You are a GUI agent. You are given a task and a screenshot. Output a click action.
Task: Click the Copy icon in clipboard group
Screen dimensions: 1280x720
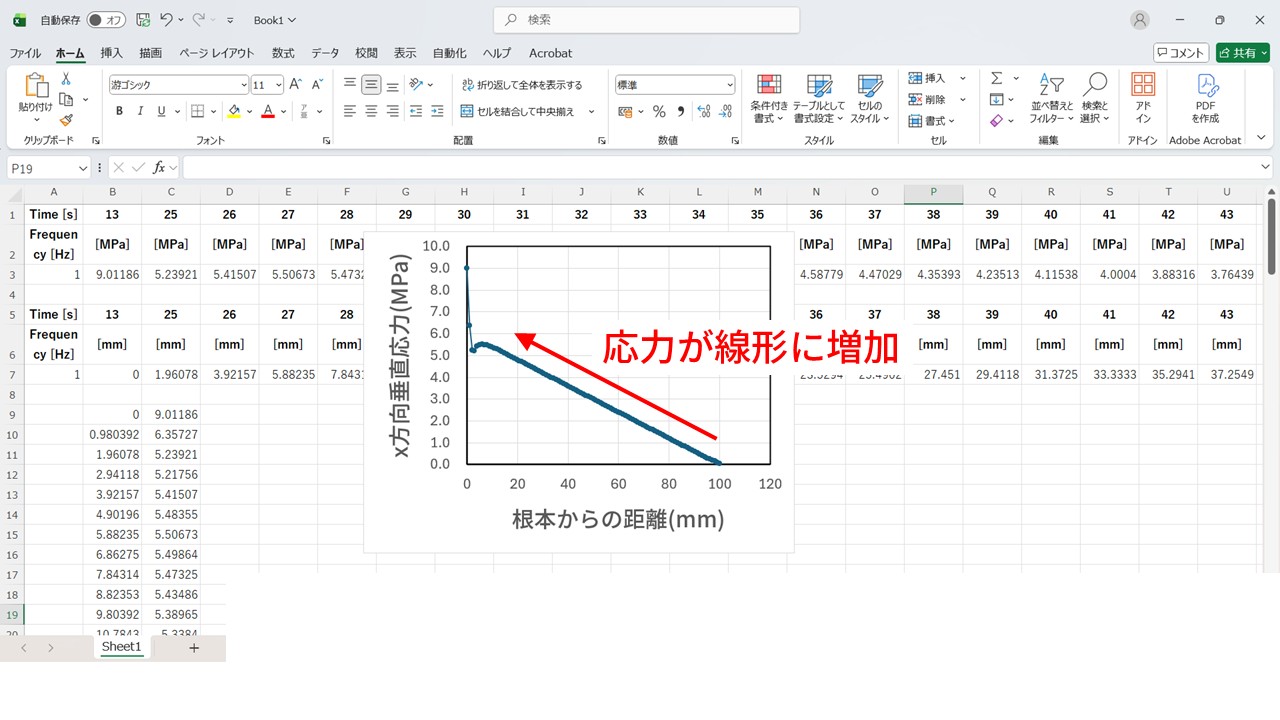click(x=66, y=99)
